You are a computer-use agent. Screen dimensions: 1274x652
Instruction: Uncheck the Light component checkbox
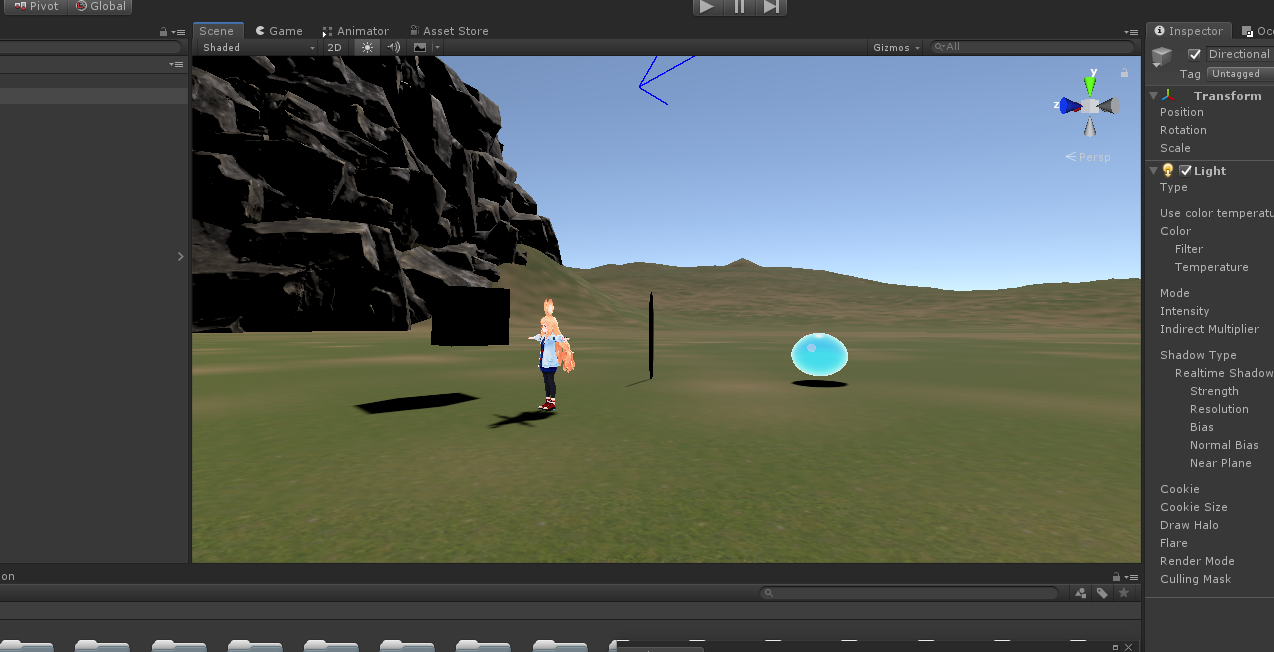(x=1186, y=171)
